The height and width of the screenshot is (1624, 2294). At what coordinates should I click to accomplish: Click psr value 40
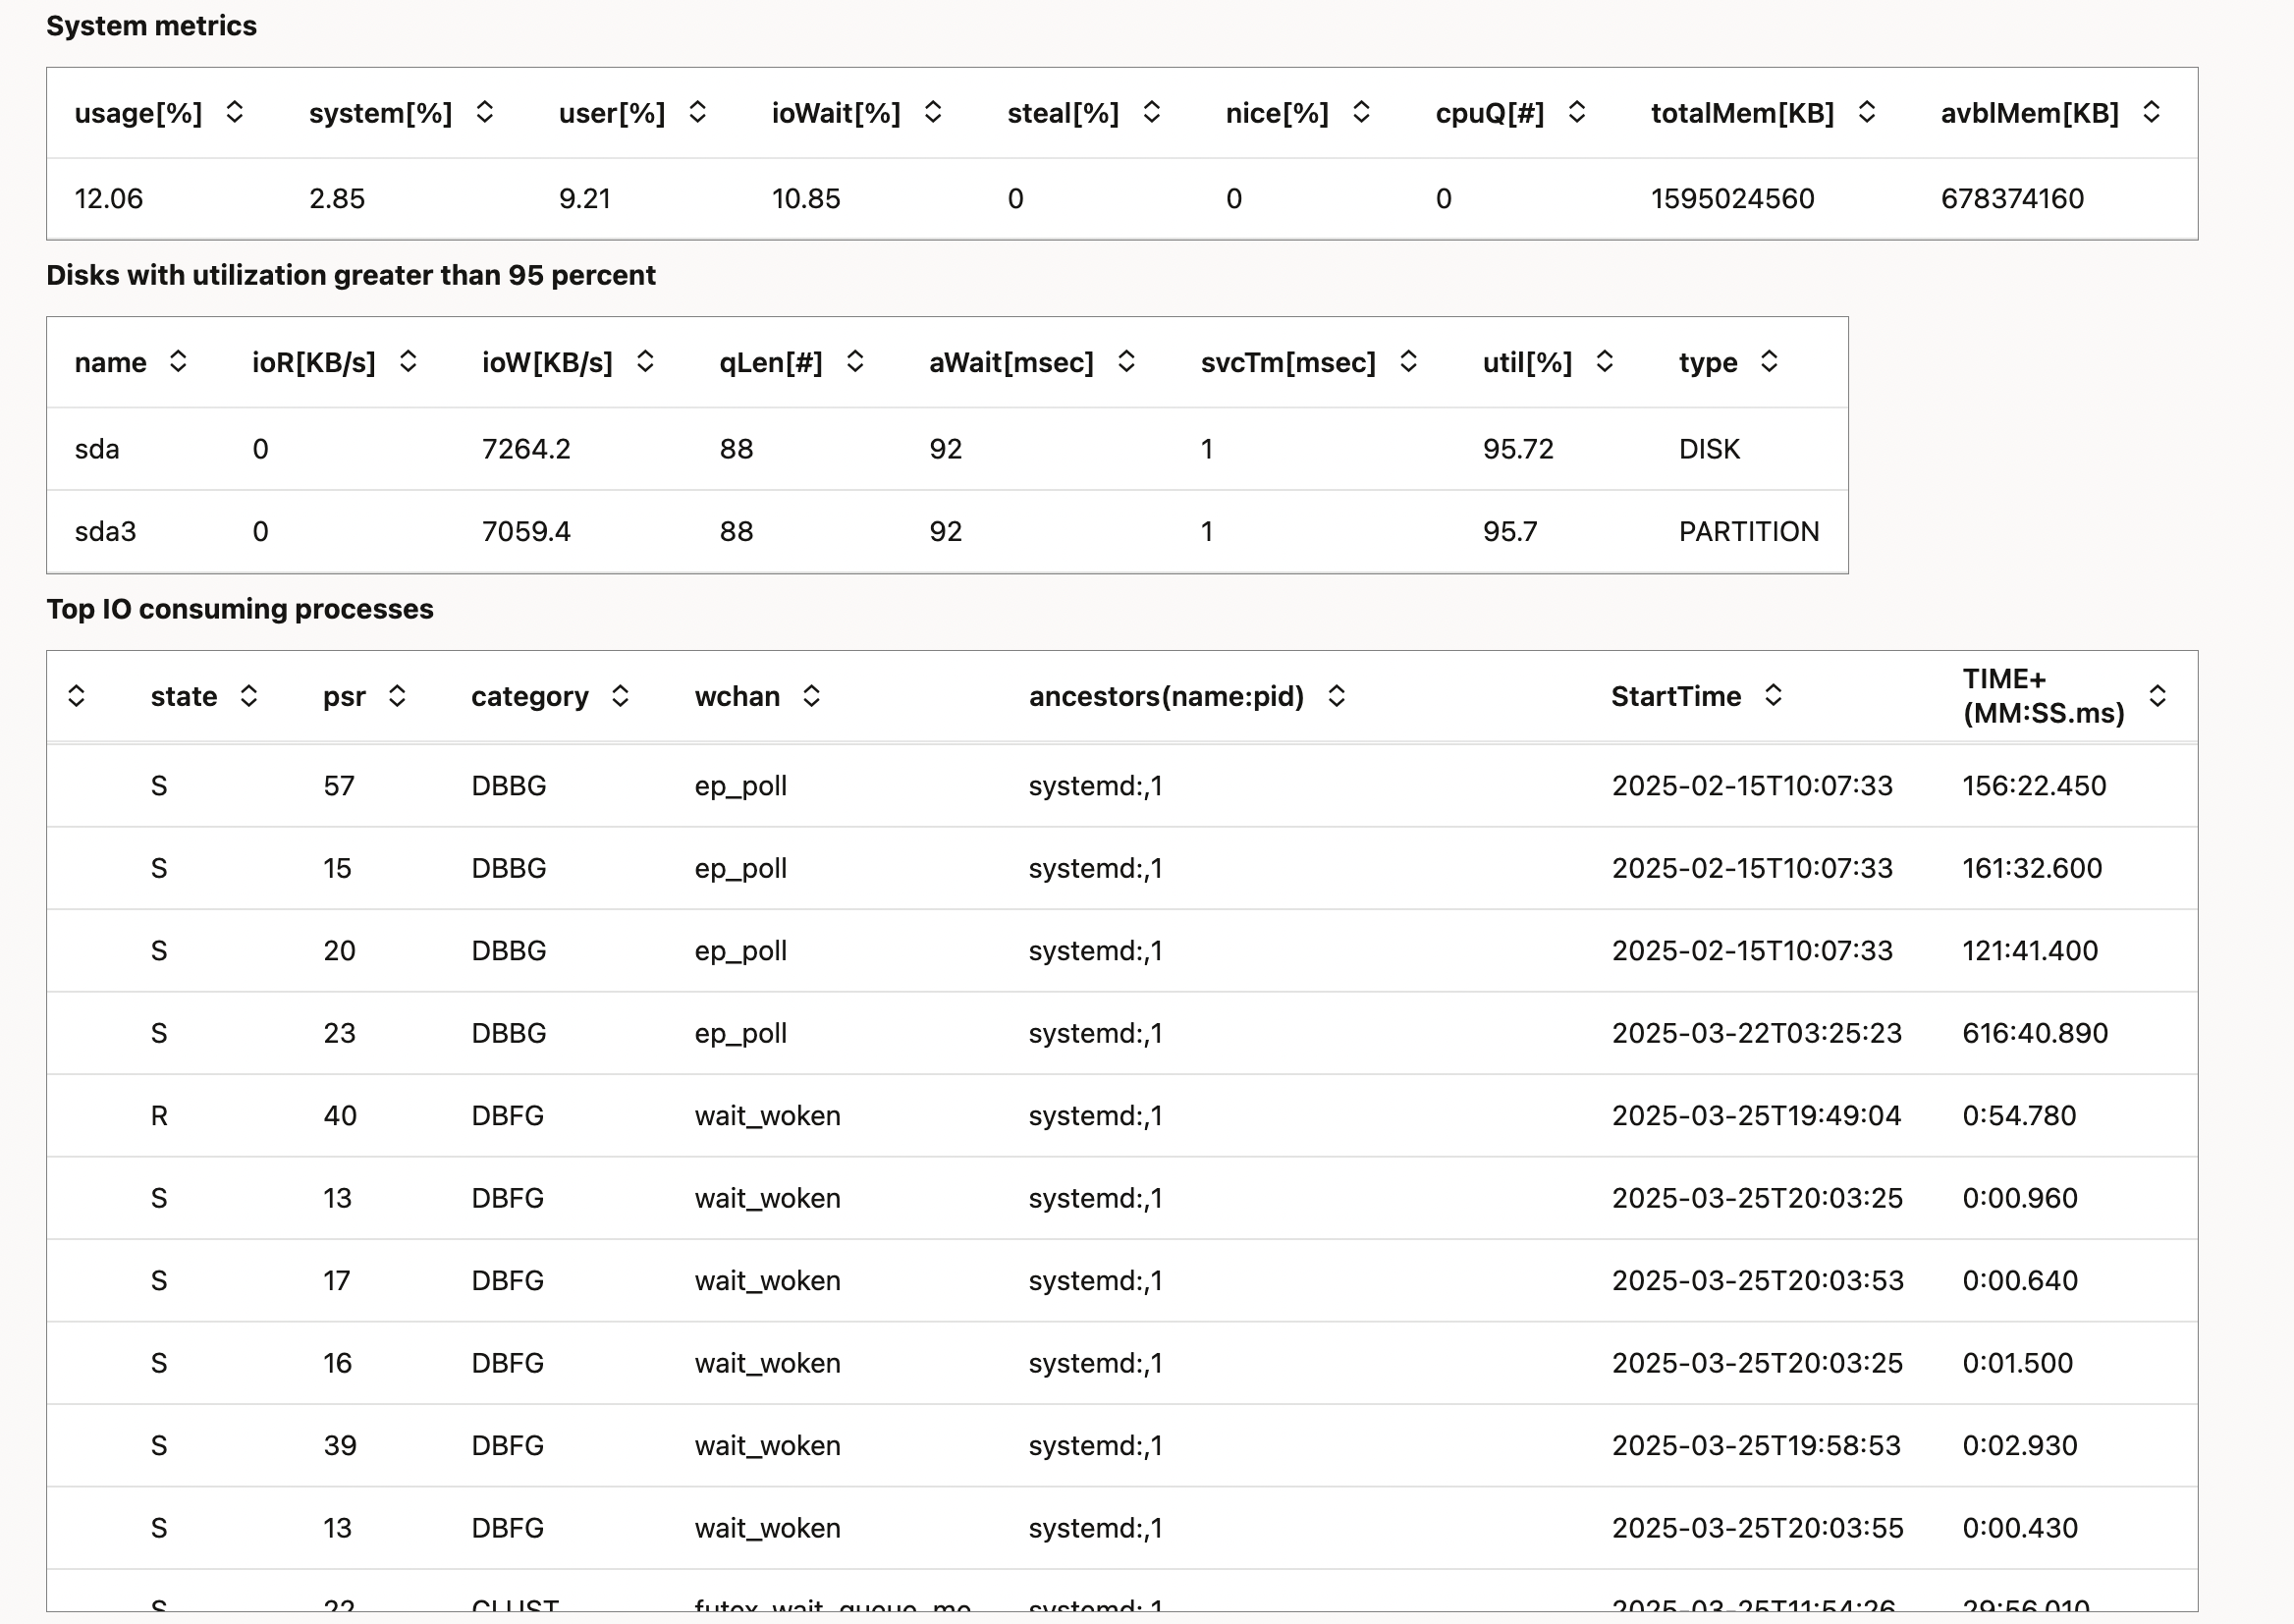pyautogui.click(x=339, y=1115)
